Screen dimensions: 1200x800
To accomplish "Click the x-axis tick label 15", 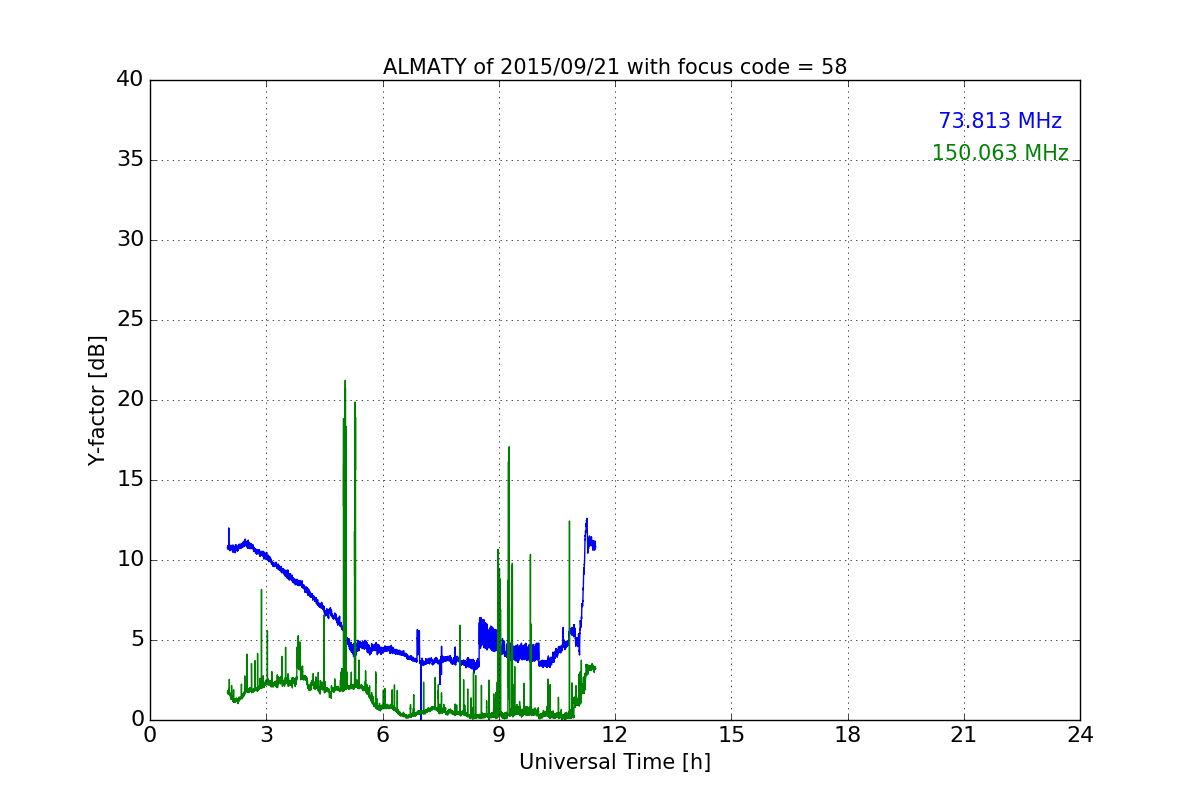I will 731,734.
